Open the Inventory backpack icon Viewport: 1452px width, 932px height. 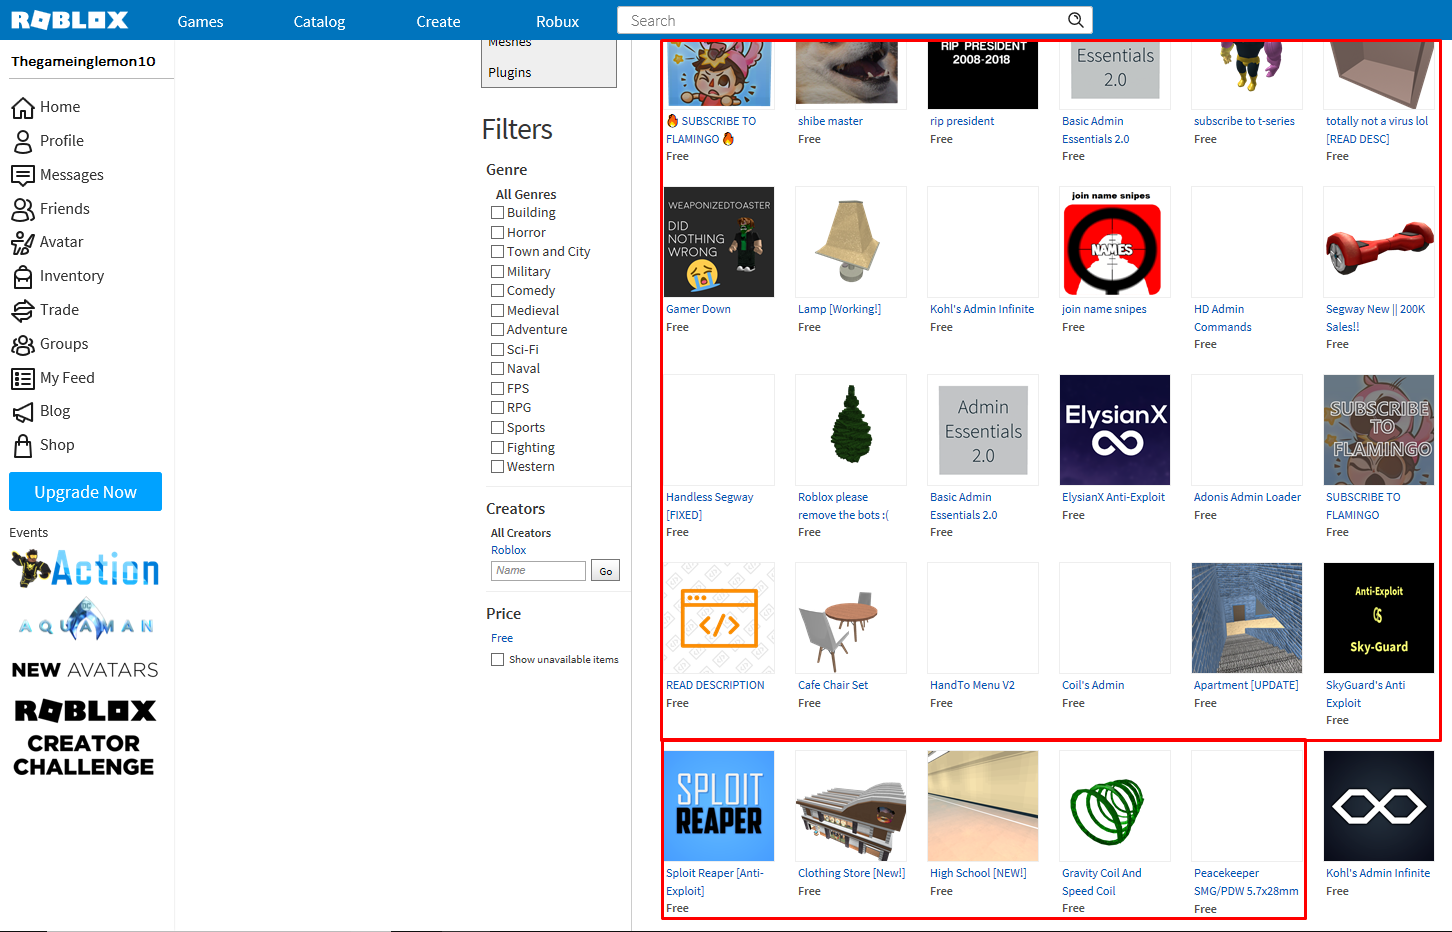pos(23,276)
